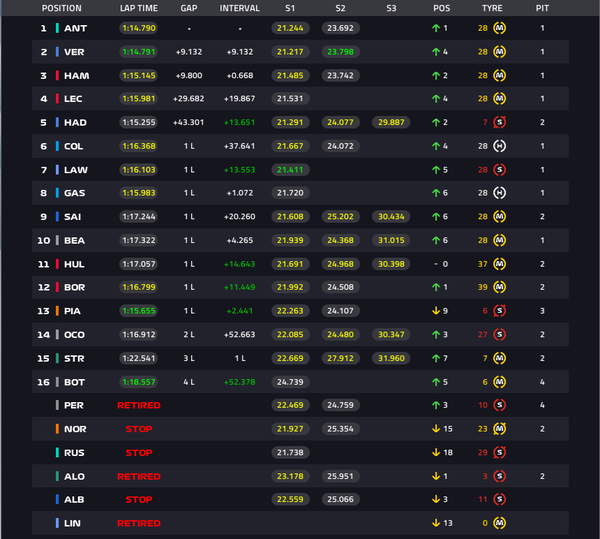
Task: Click the yellow down arrow for RUS
Action: pos(436,453)
